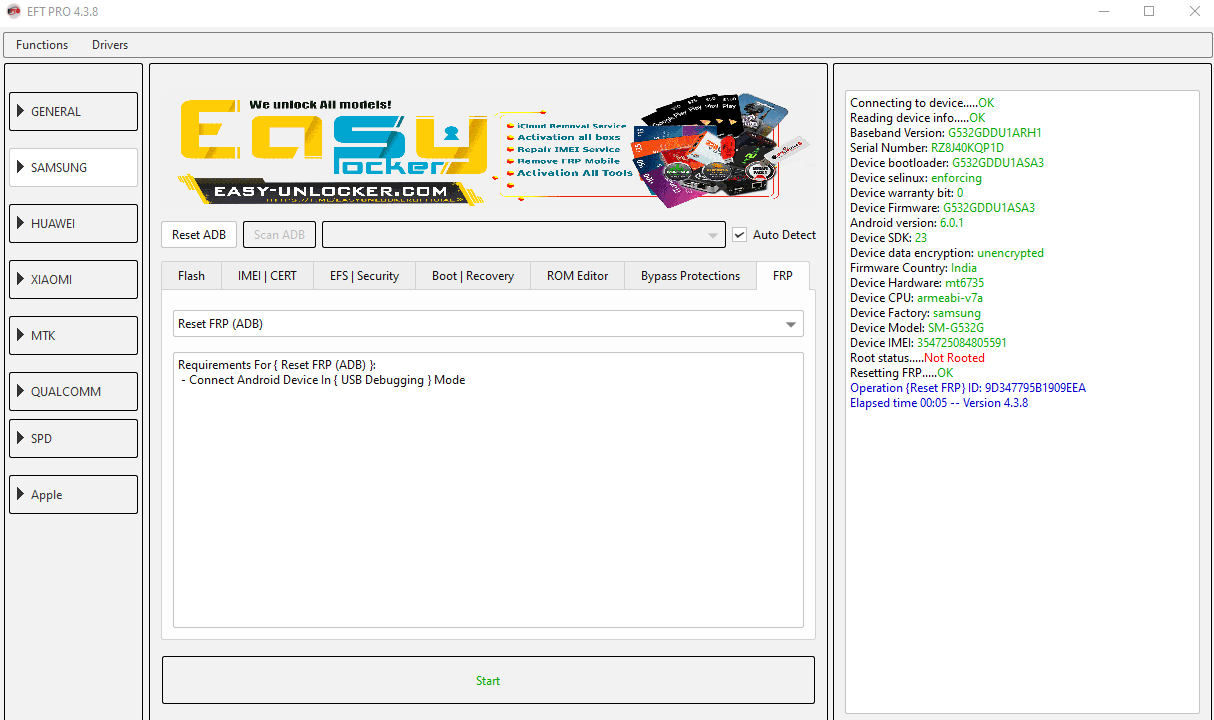Screen dimensions: 1214x720
Task: Click the Baseband Version G532GDDU1ARH1 log line
Action: click(946, 133)
